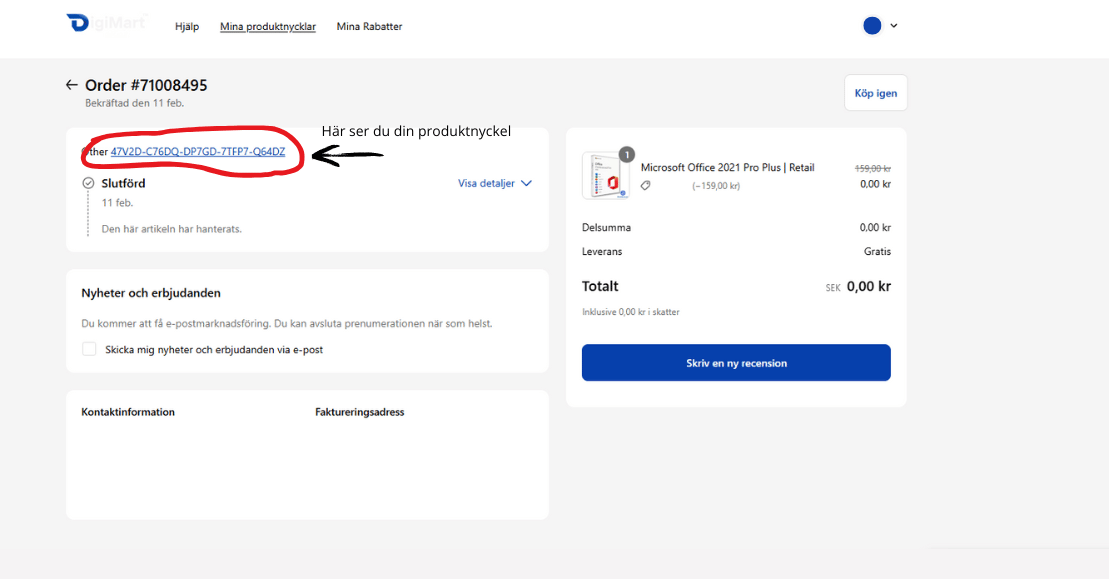Click the DigiMart logo
This screenshot has height=579, width=1109.
pos(107,23)
